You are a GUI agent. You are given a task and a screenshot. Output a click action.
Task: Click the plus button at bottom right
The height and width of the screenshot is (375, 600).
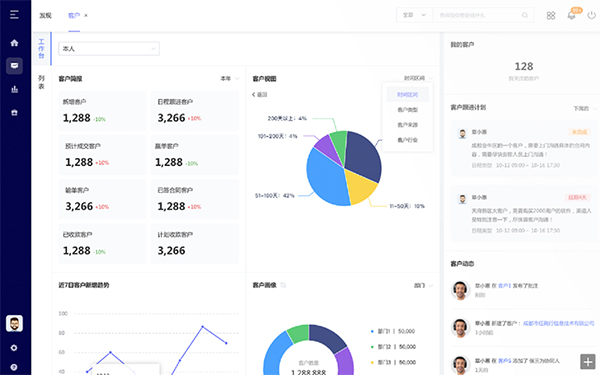[x=588, y=361]
